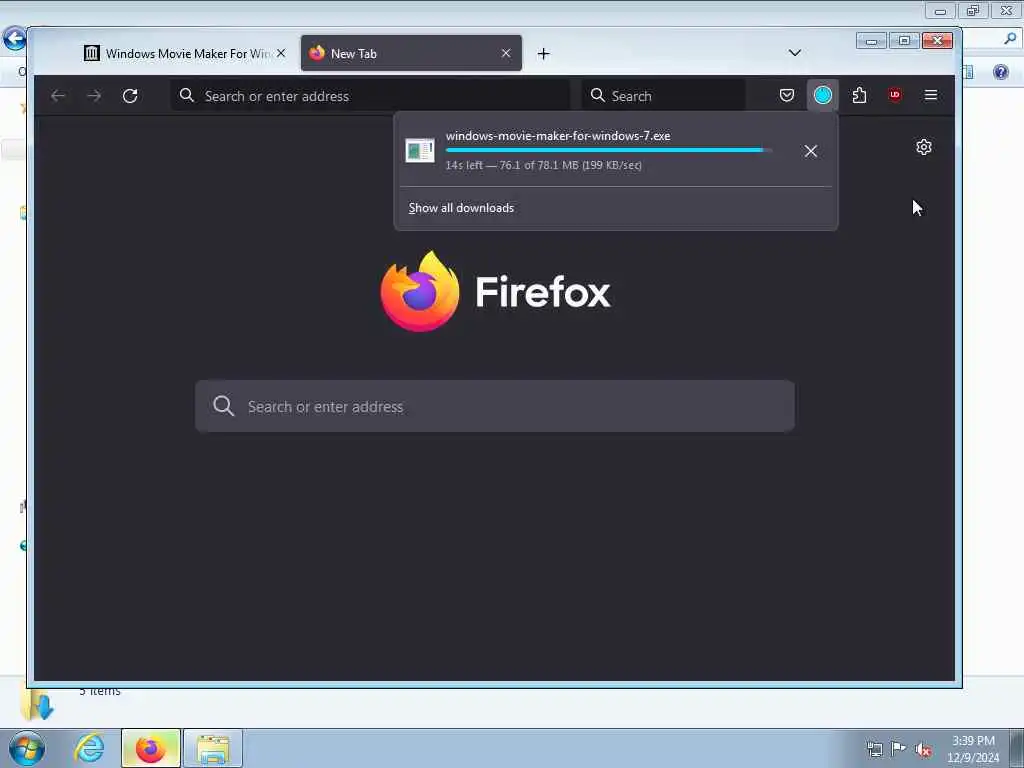Click the Firefox taskbar button

150,748
